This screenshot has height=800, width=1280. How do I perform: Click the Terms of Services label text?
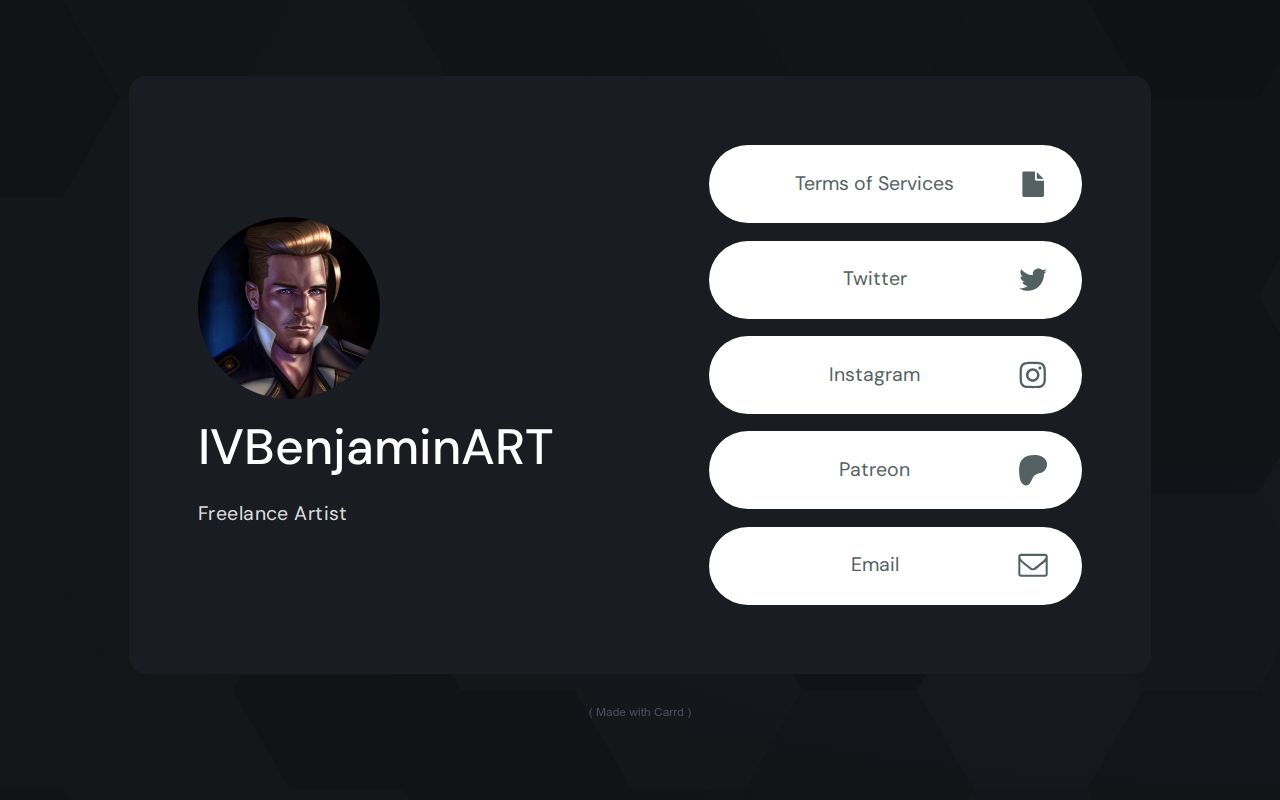coord(874,184)
